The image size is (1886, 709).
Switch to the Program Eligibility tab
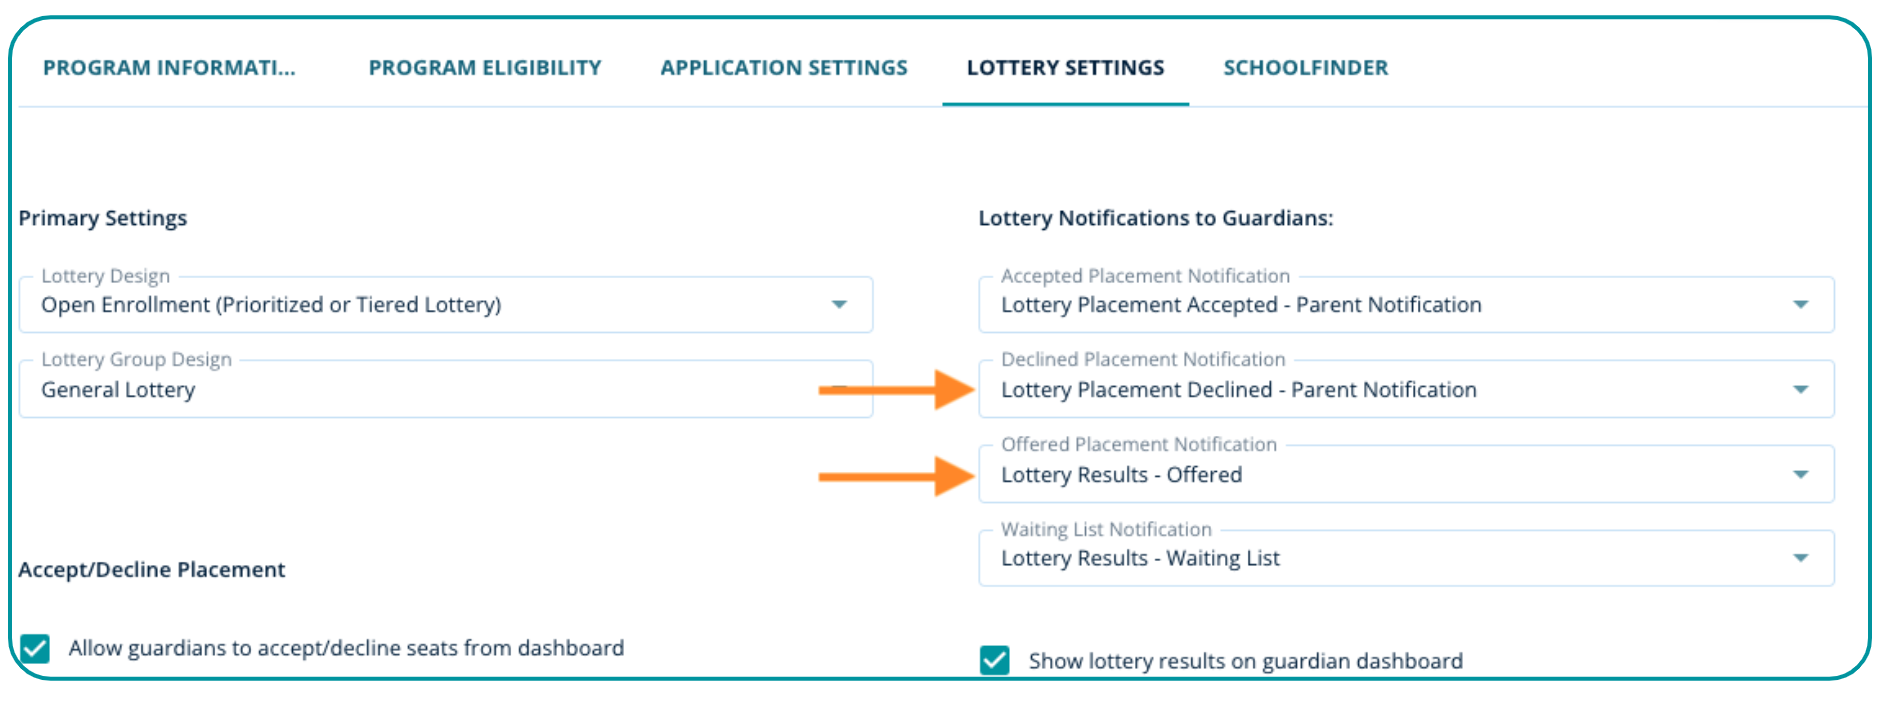click(x=485, y=68)
